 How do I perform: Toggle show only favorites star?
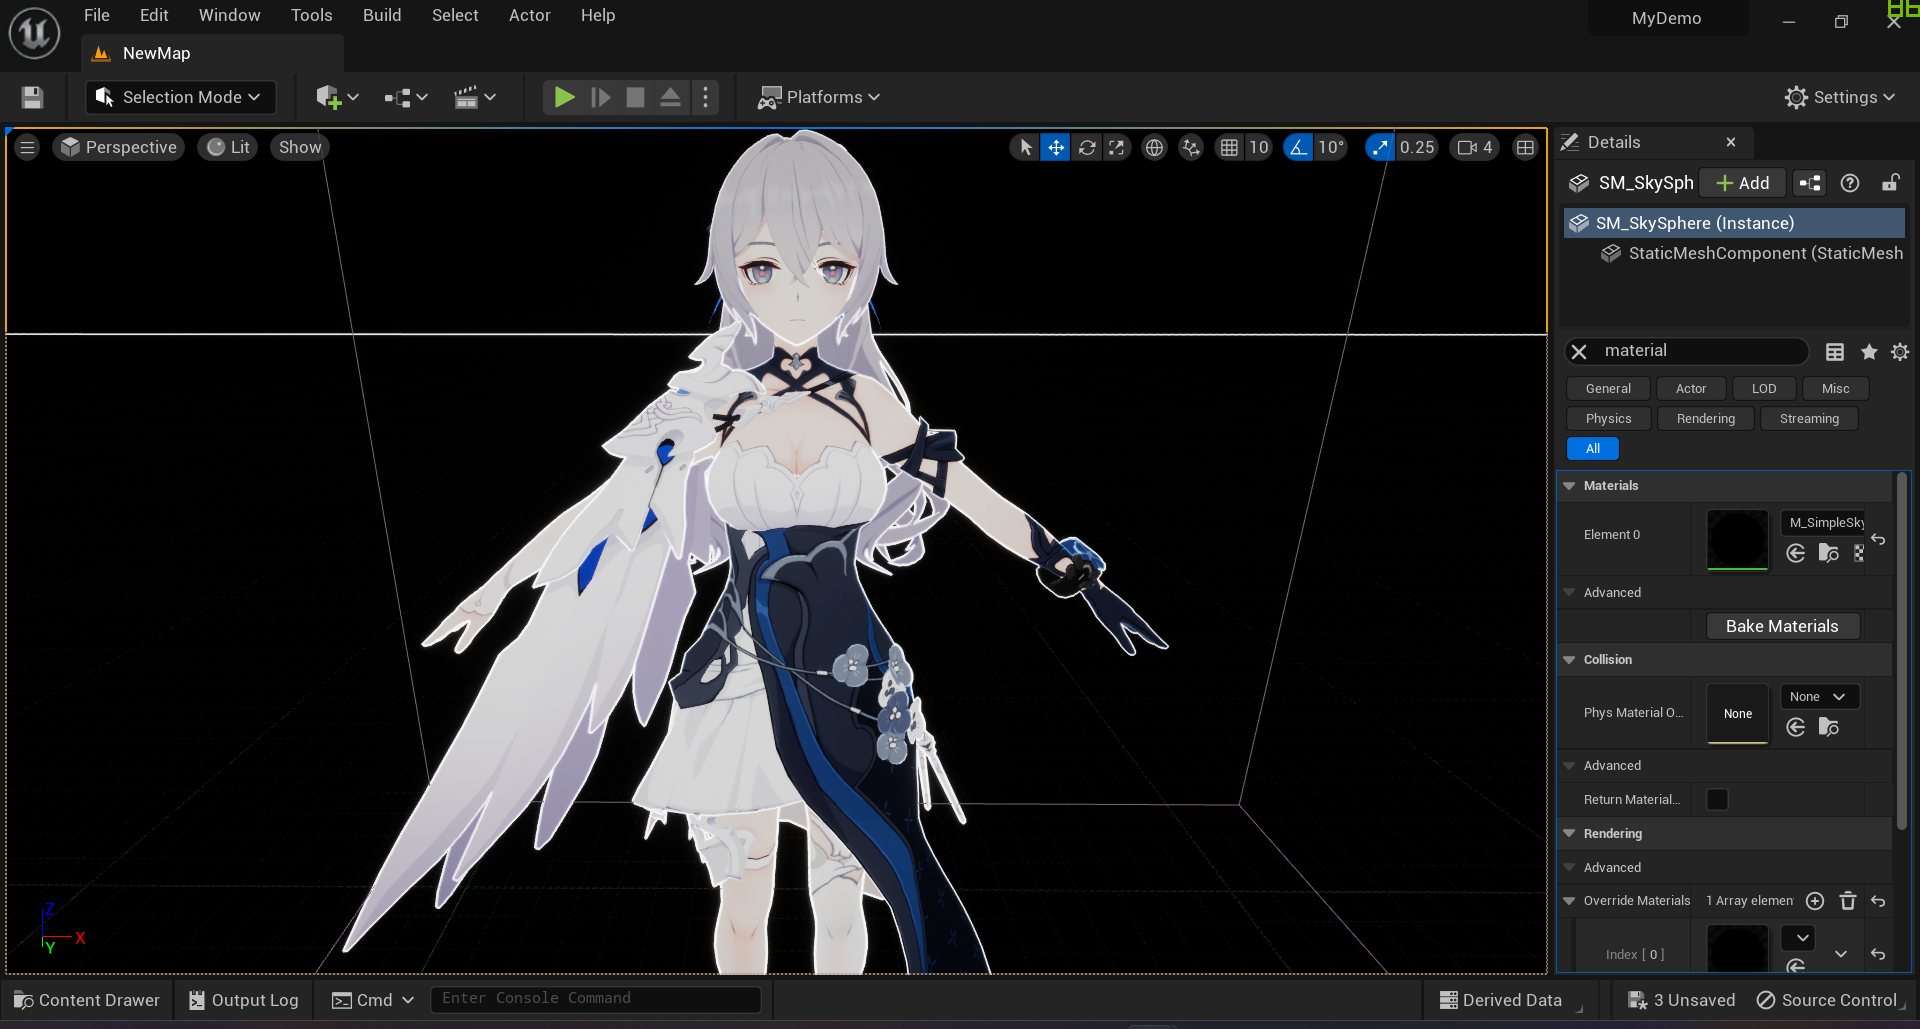point(1869,351)
